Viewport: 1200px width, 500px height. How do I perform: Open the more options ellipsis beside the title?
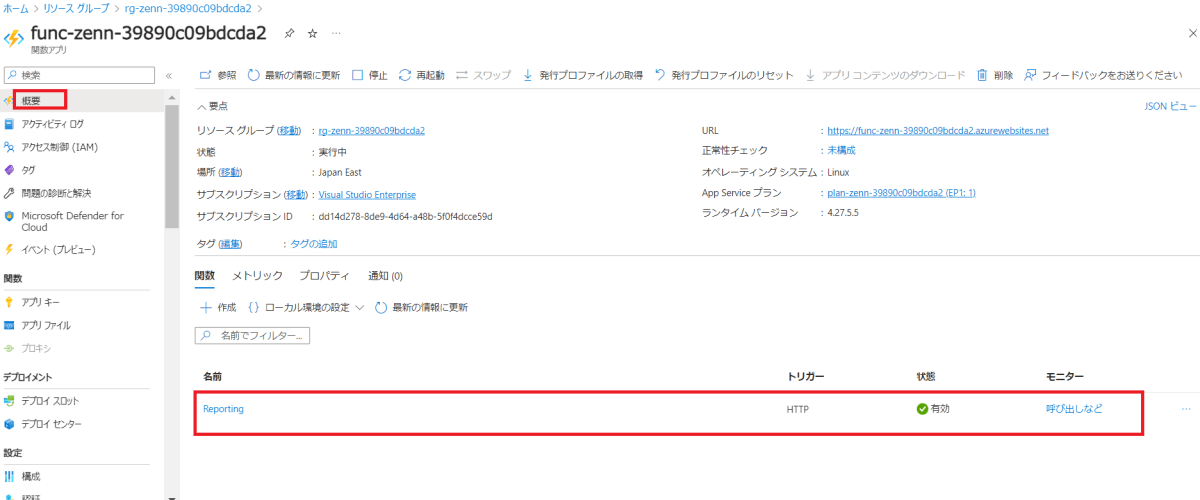[335, 33]
